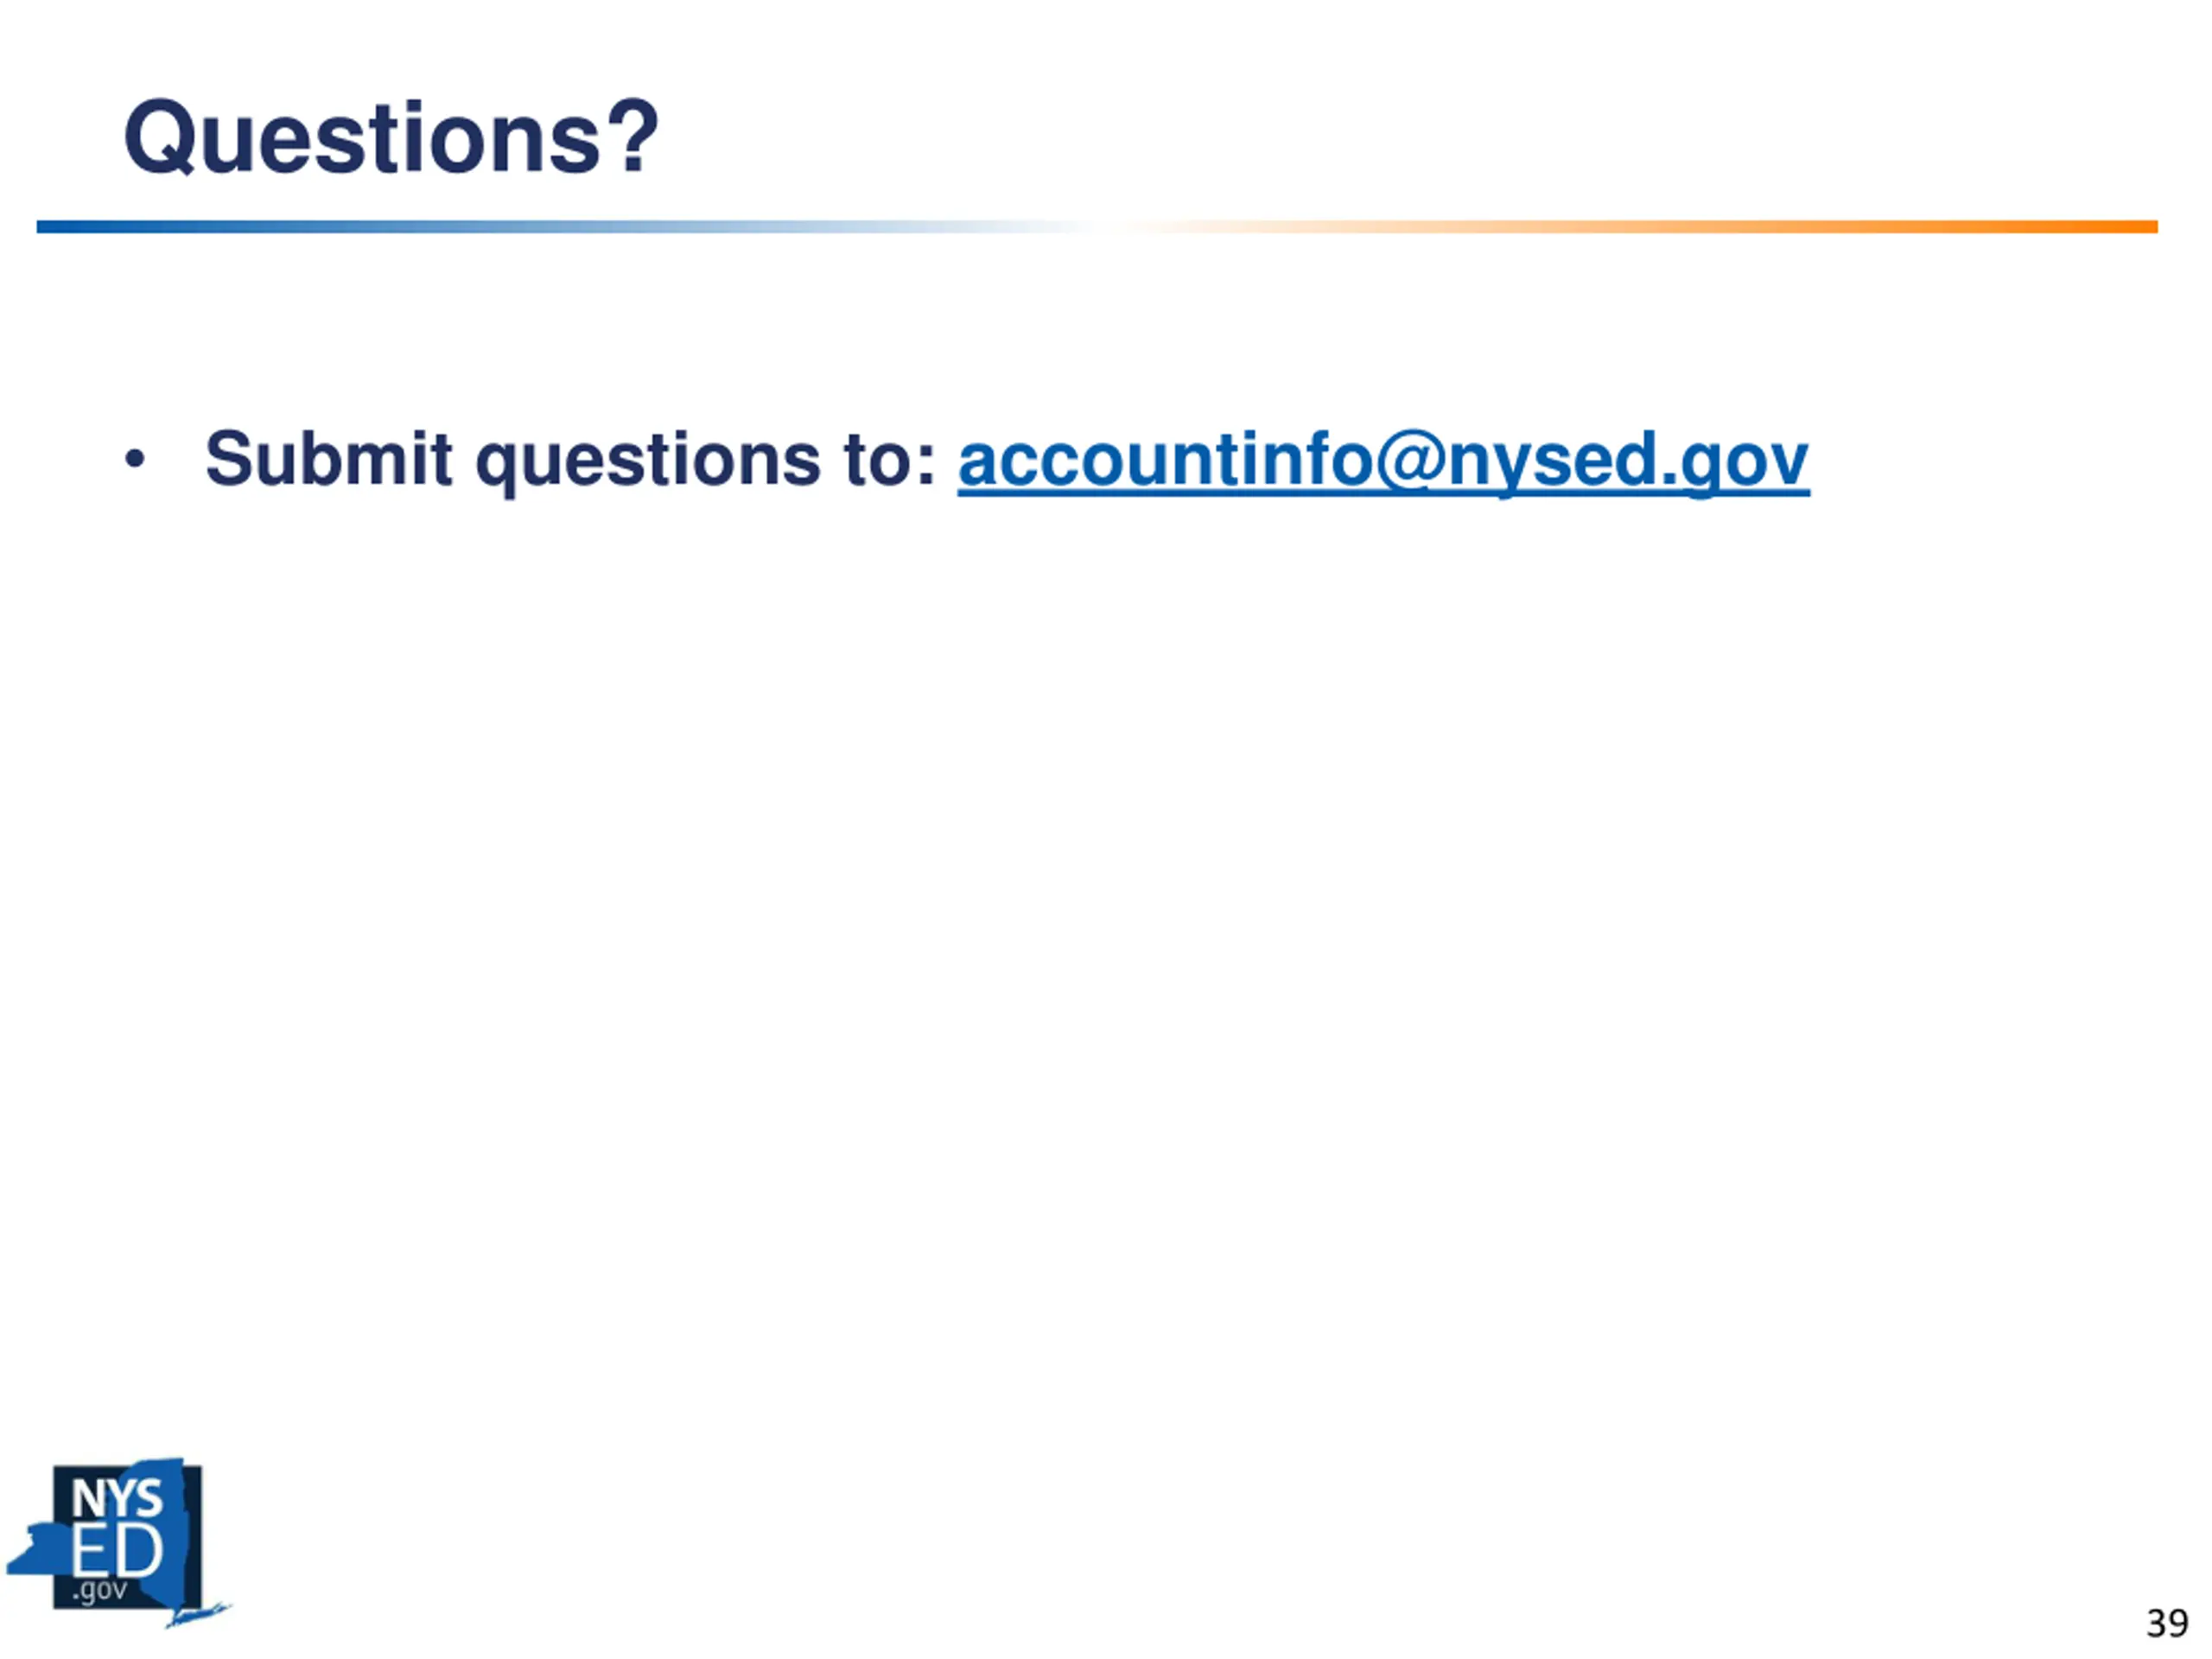Click the "ED" letters in the logo
Image resolution: width=2212 pixels, height=1659 pixels.
(117, 1551)
